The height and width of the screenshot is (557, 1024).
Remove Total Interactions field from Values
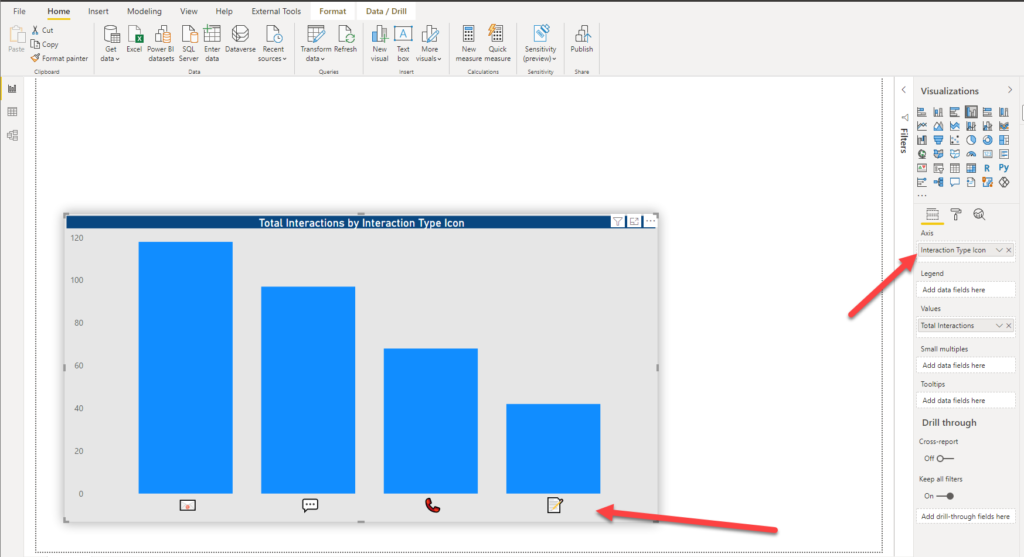1009,326
